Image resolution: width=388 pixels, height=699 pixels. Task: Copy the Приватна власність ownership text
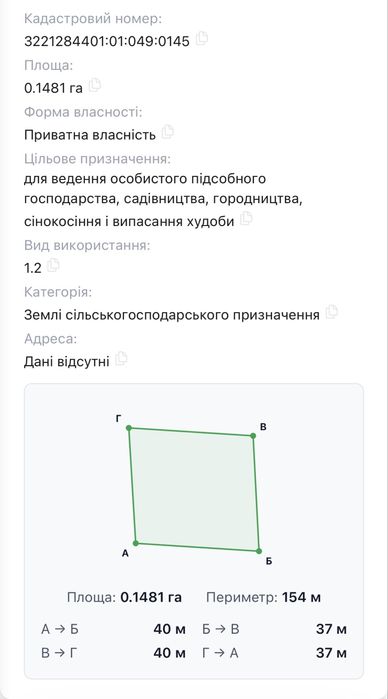(168, 132)
